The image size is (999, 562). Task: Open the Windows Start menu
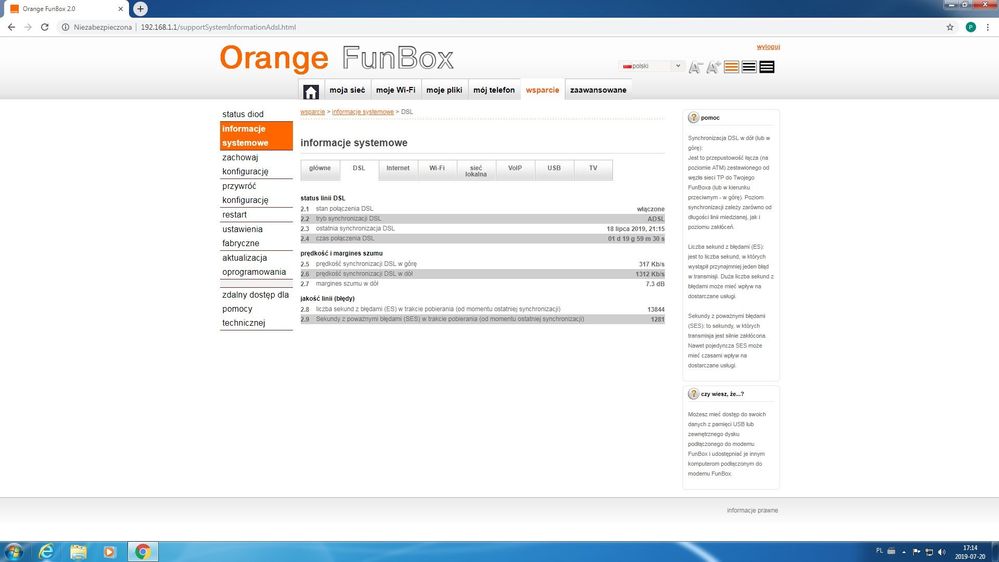coord(13,551)
